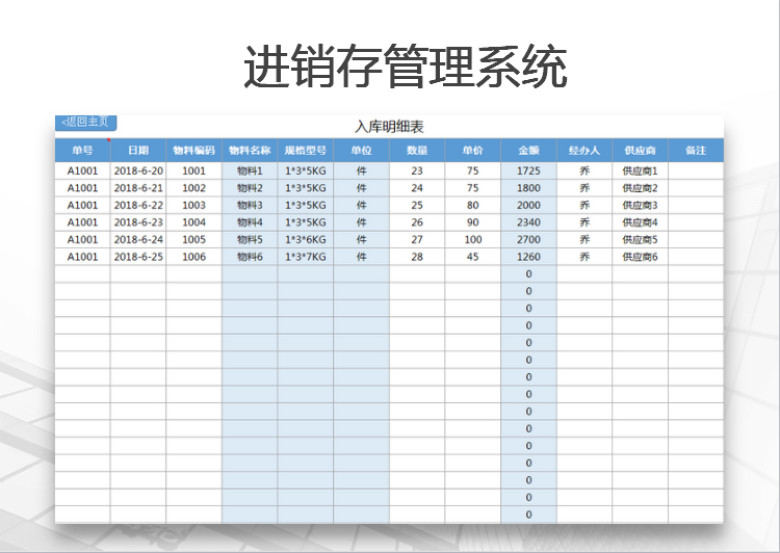The height and width of the screenshot is (553, 780).
Task: Click unit price cell 90
Action: point(473,222)
